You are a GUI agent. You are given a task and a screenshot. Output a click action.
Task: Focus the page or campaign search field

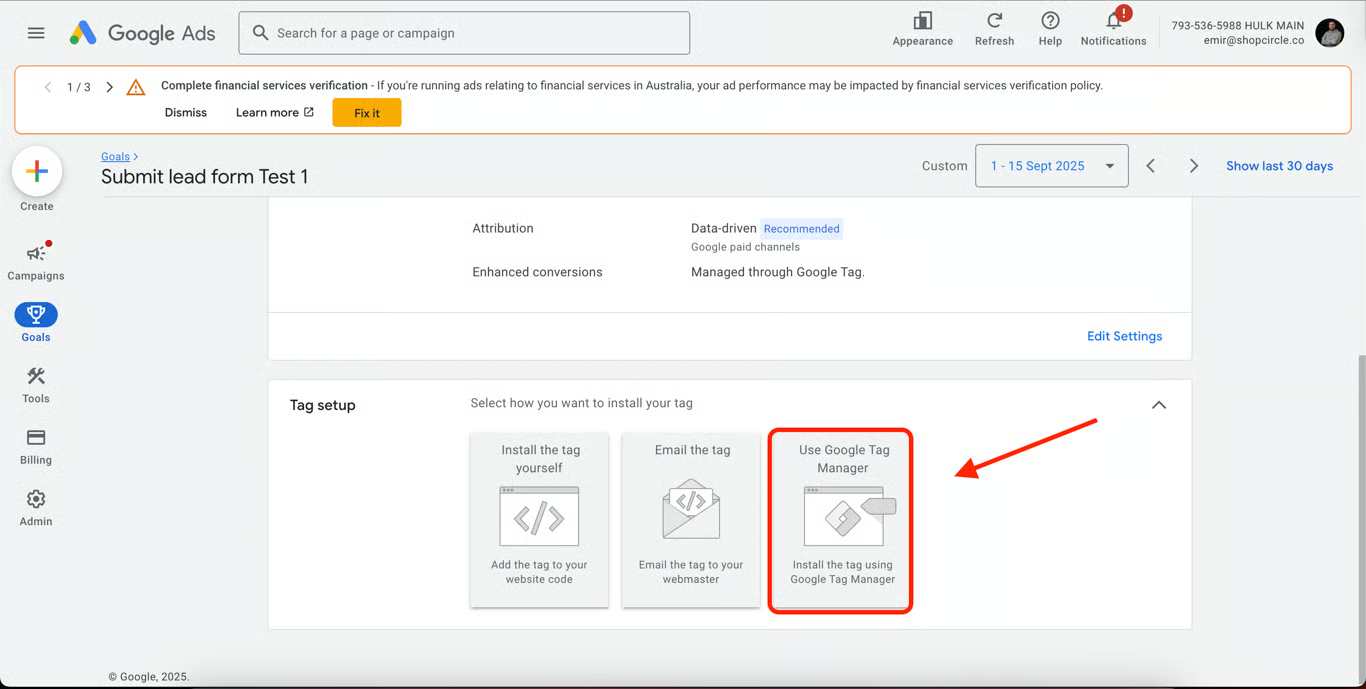464,33
